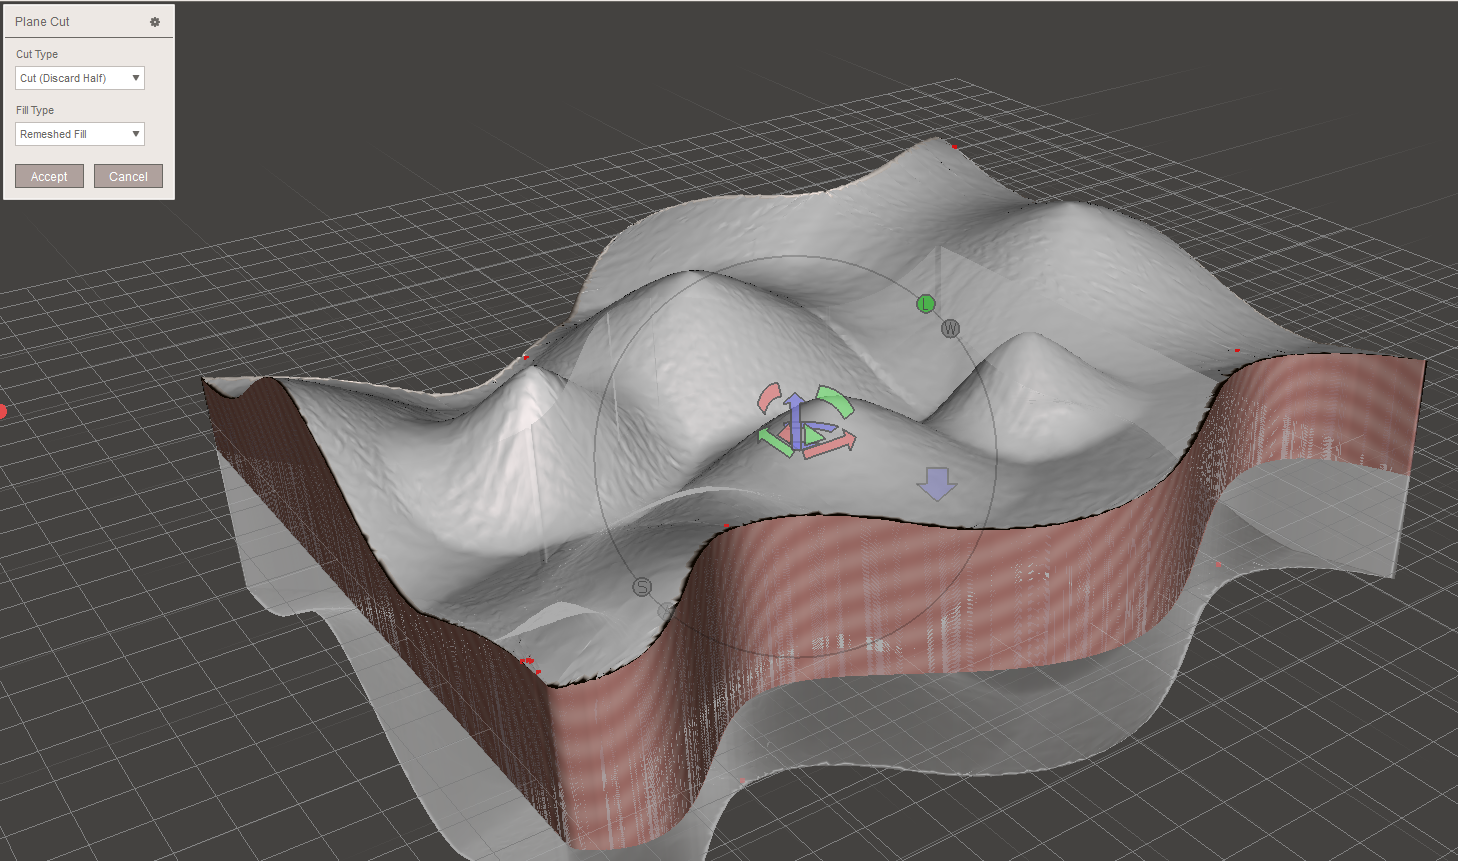Click the Fill Type label
Viewport: 1458px width, 861px height.
pos(35,110)
